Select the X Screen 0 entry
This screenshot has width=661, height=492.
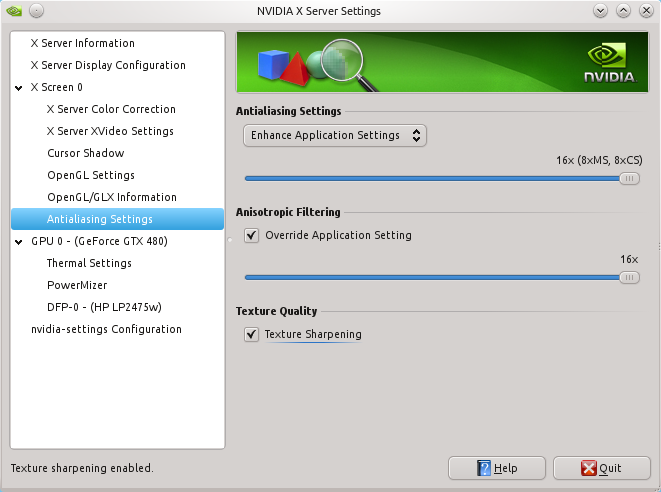[56, 87]
